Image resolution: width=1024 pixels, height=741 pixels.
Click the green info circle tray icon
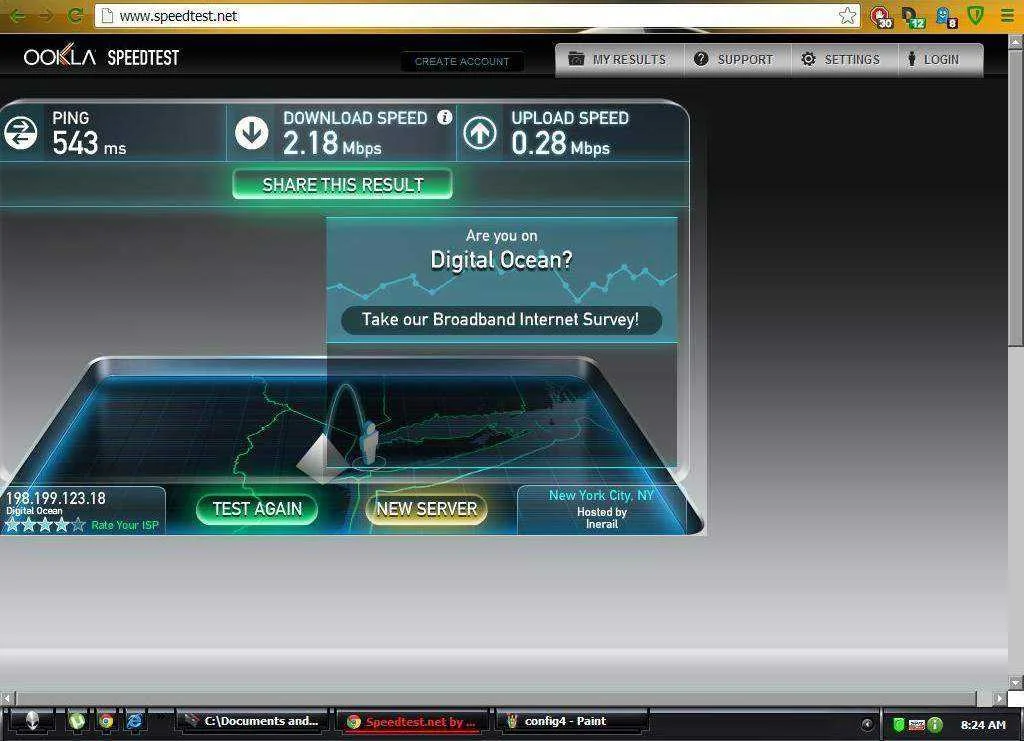[x=935, y=725]
